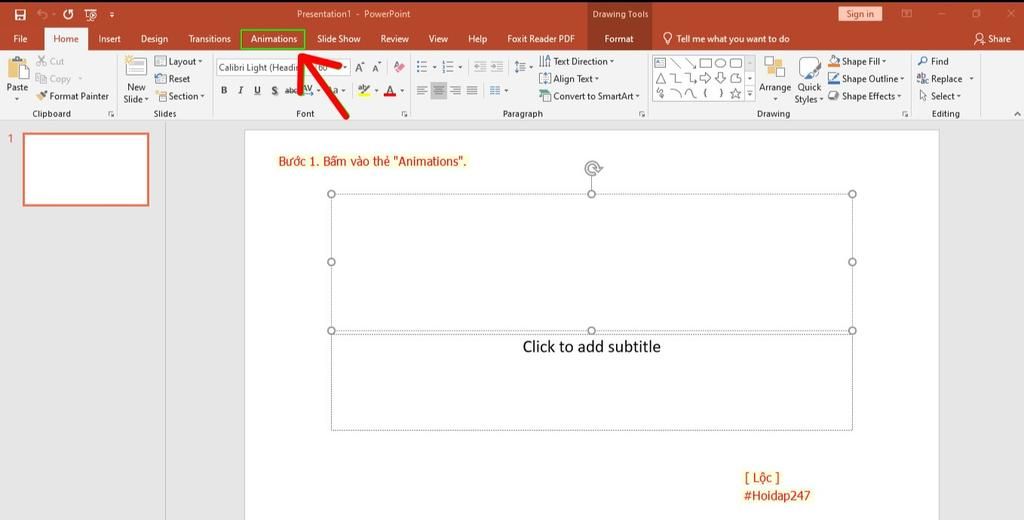This screenshot has height=520, width=1024.
Task: Expand the Layout dropdown
Action: (181, 62)
